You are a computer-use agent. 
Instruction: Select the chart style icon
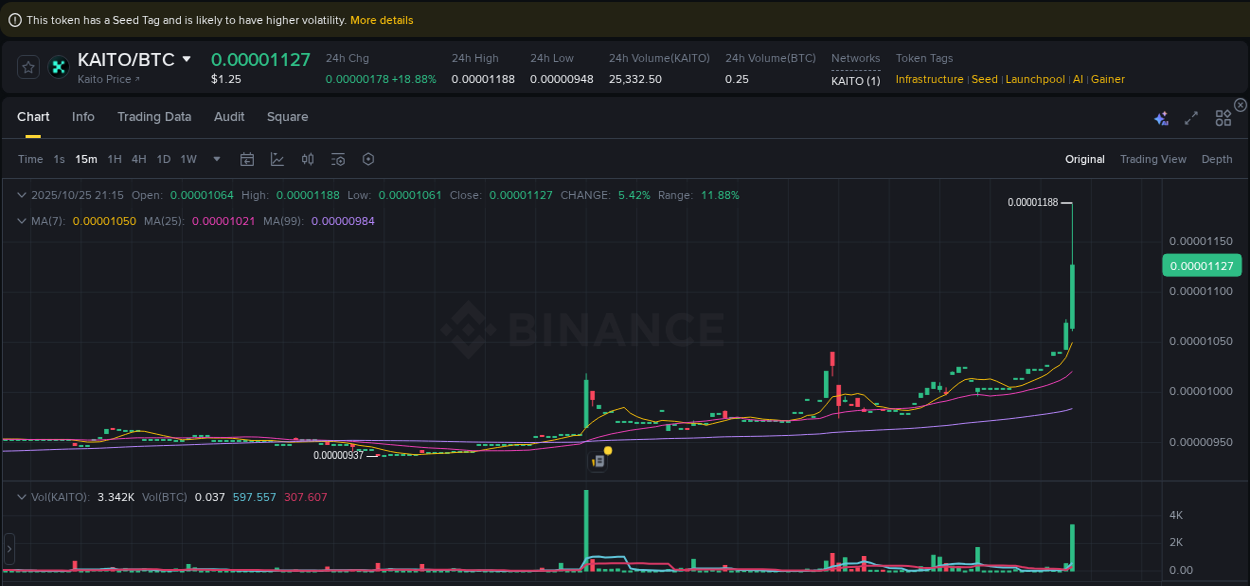[275, 158]
